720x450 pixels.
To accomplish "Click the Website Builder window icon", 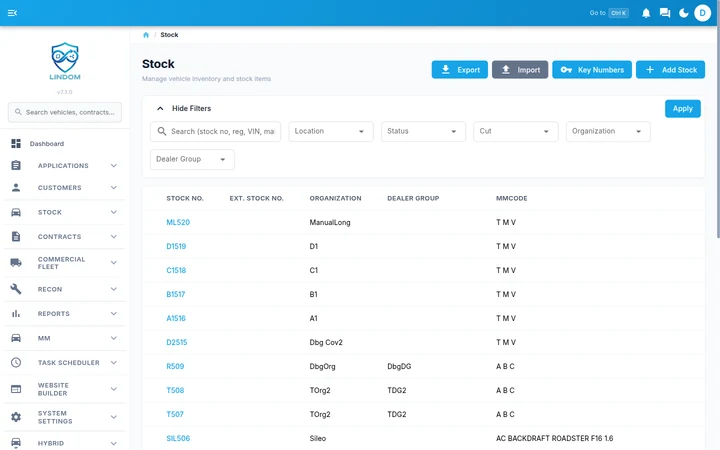I will tap(16, 389).
